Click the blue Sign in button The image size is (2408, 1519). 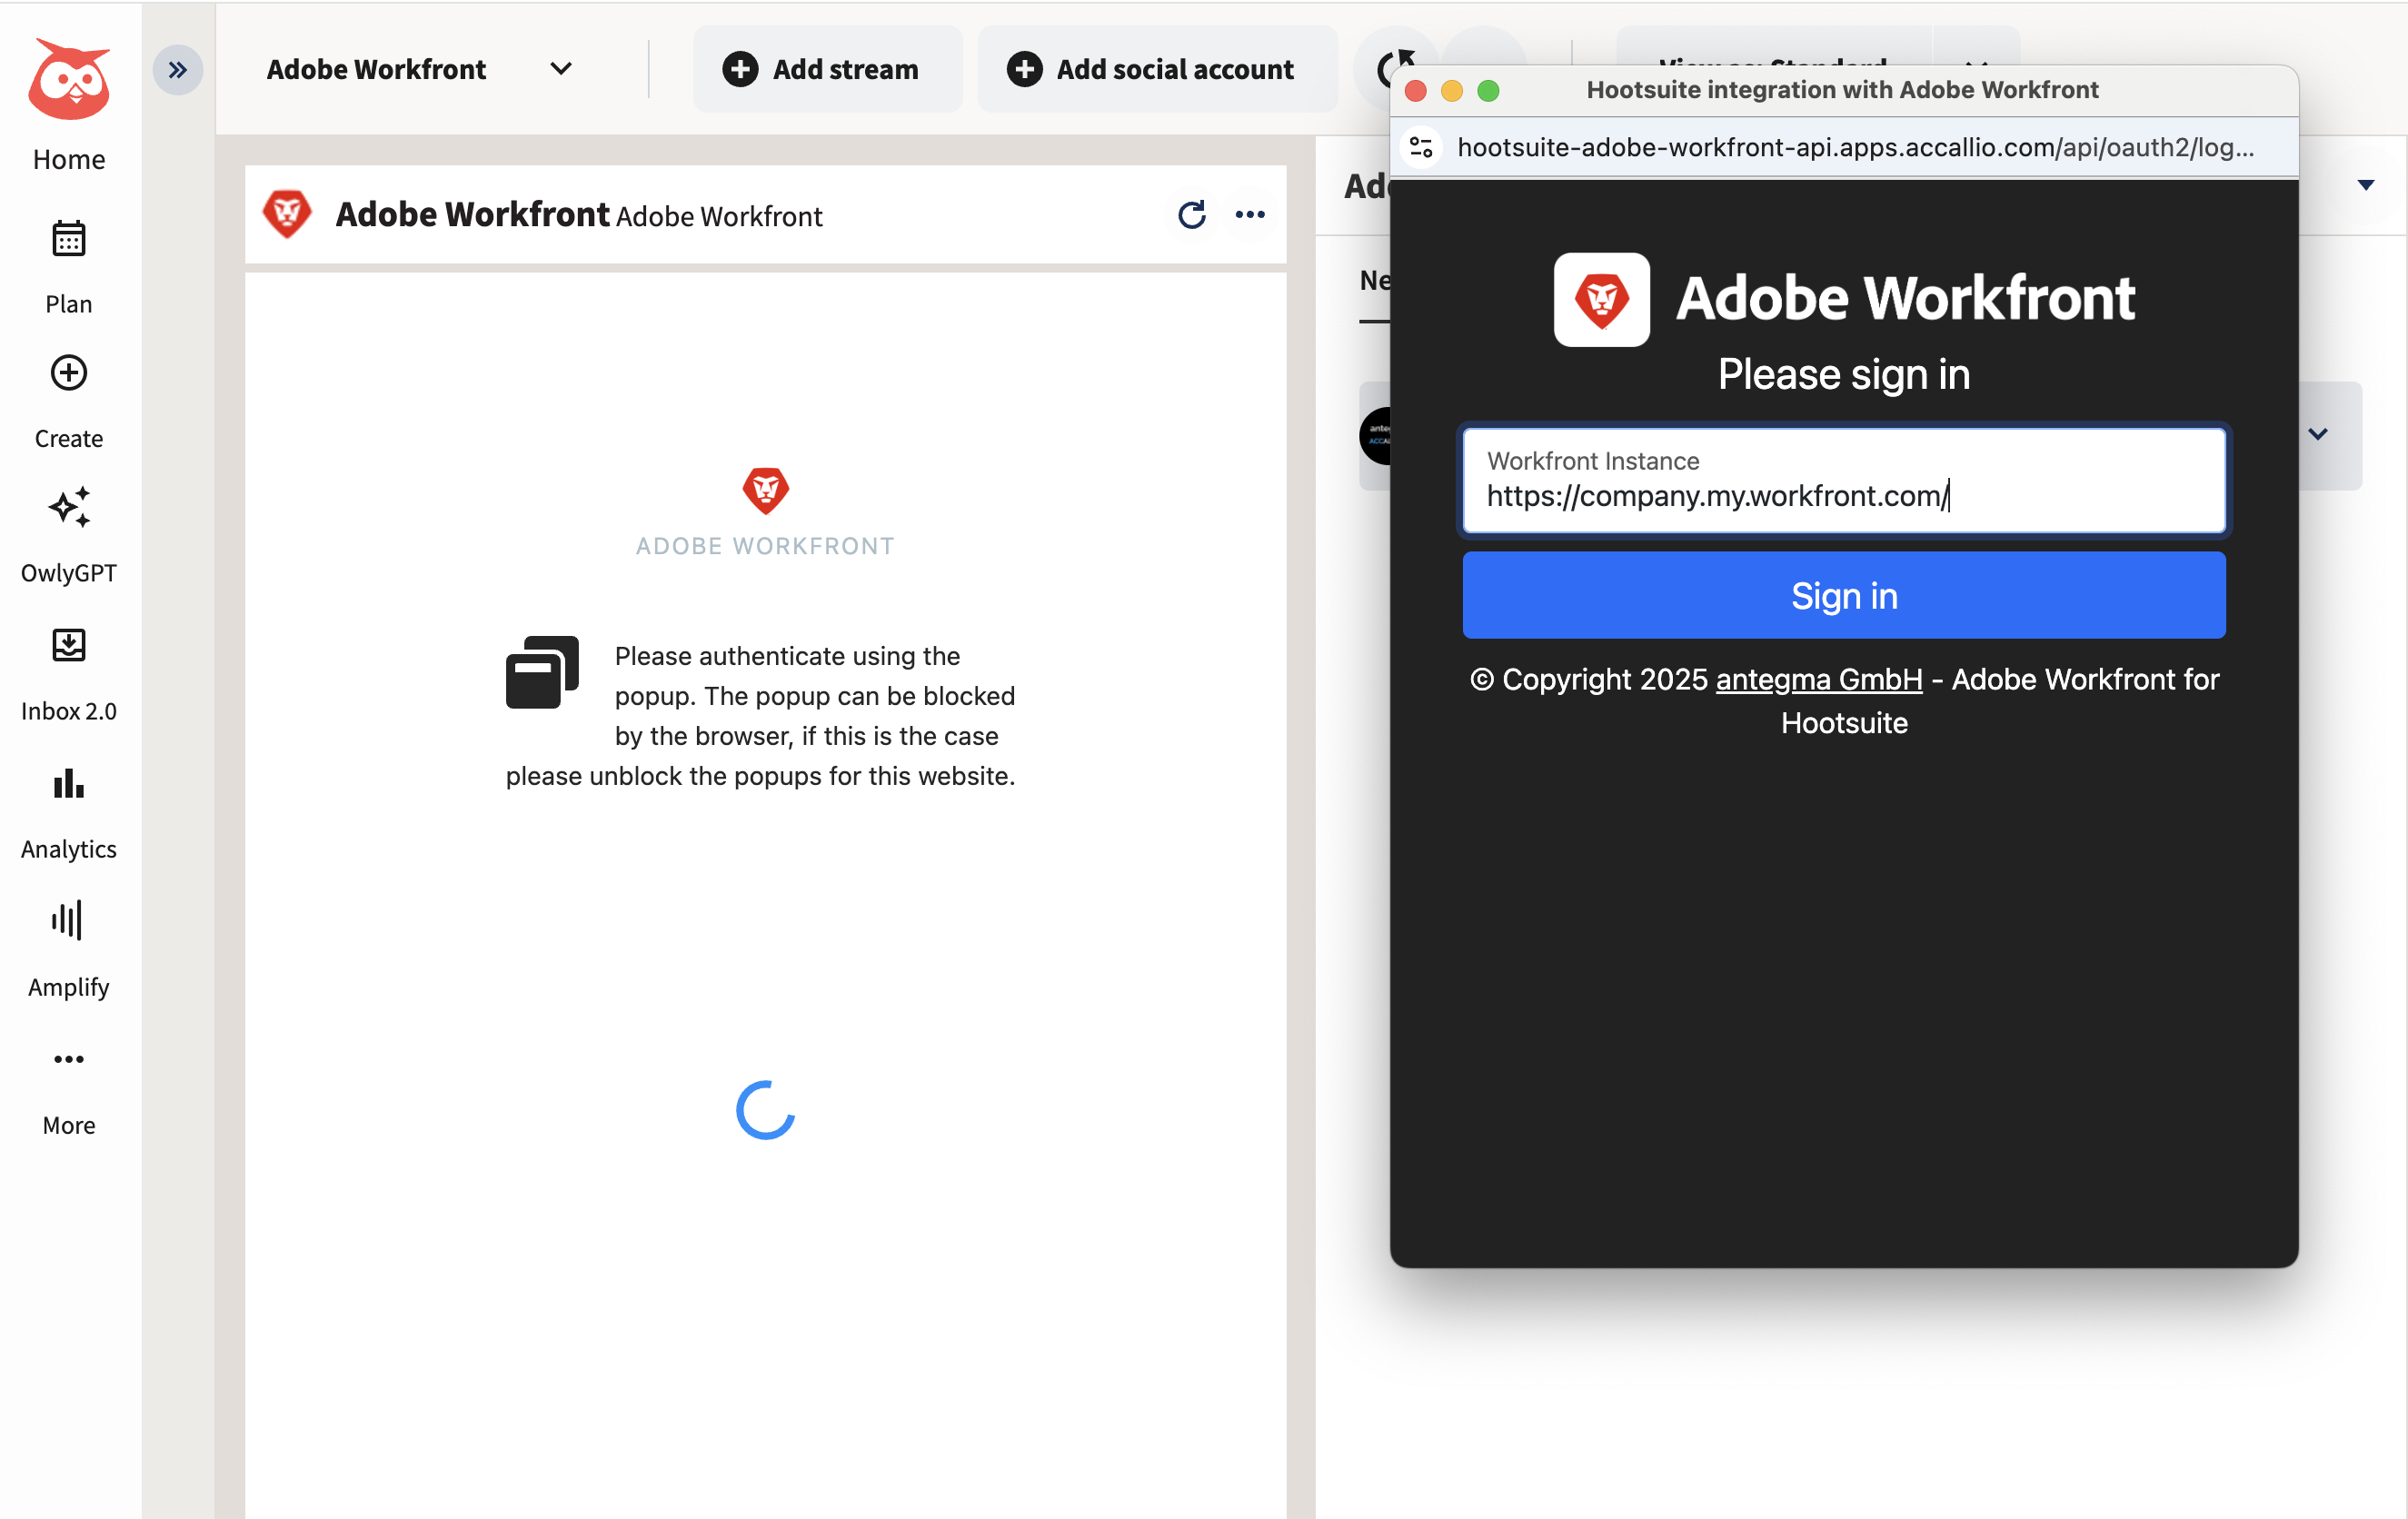pyautogui.click(x=1843, y=595)
